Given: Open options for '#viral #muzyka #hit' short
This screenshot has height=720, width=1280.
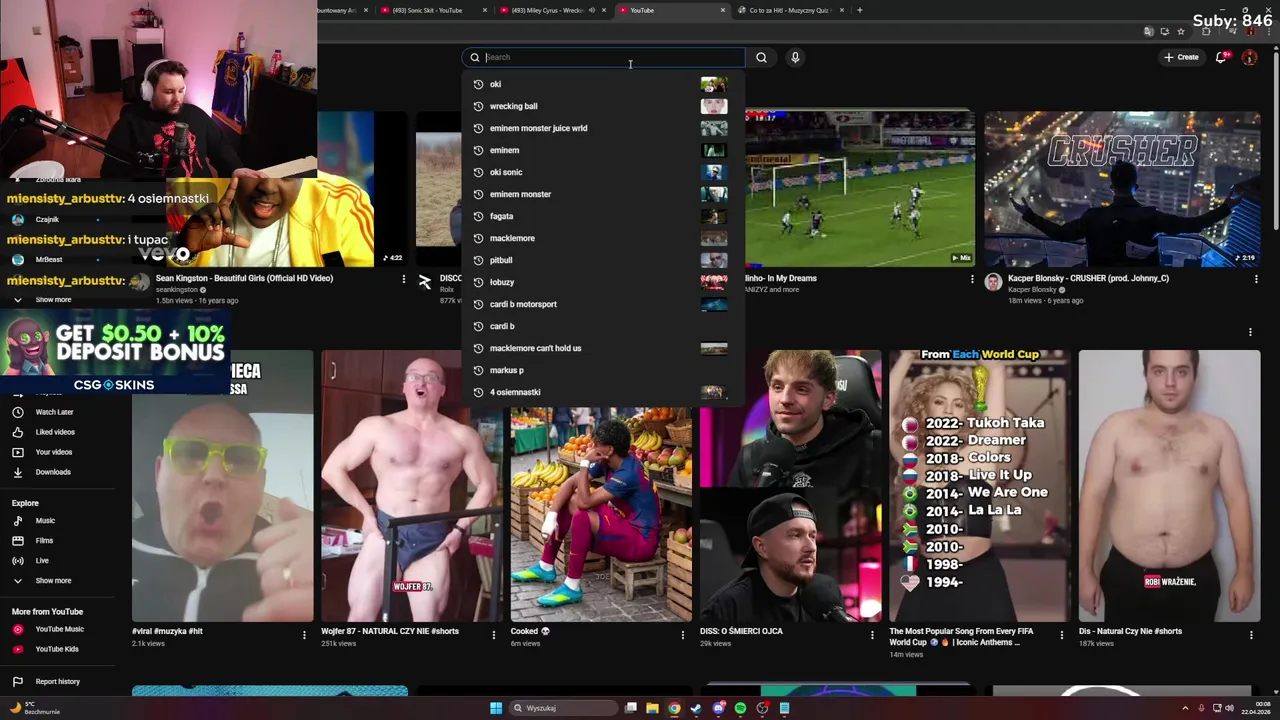Looking at the screenshot, I should click(304, 634).
